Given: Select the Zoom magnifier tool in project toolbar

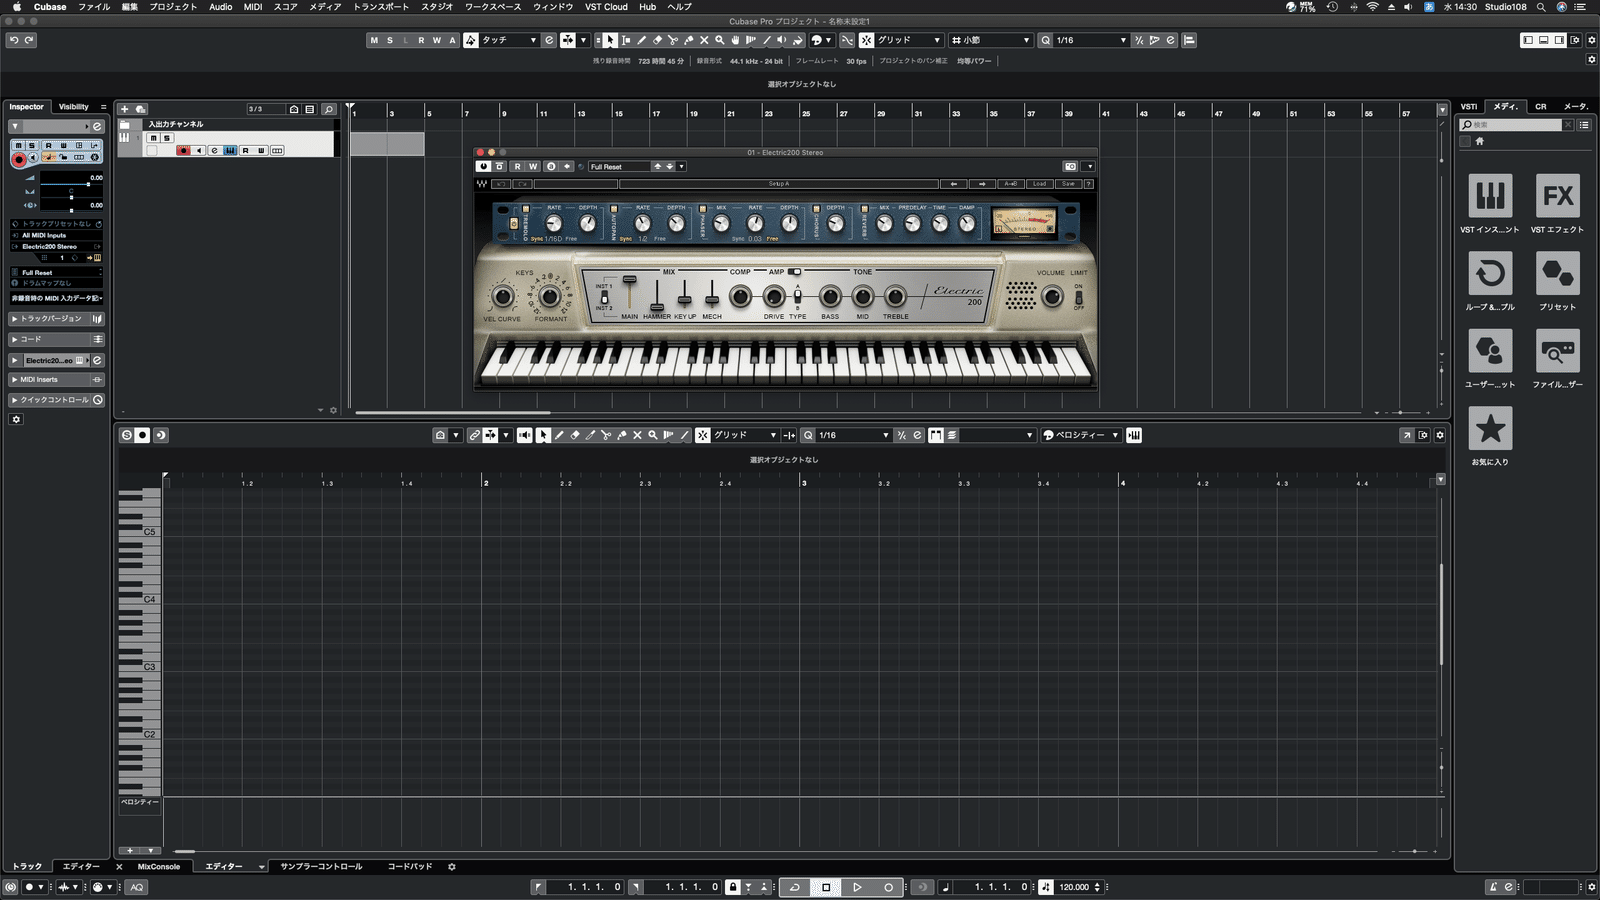Looking at the screenshot, I should [x=719, y=40].
